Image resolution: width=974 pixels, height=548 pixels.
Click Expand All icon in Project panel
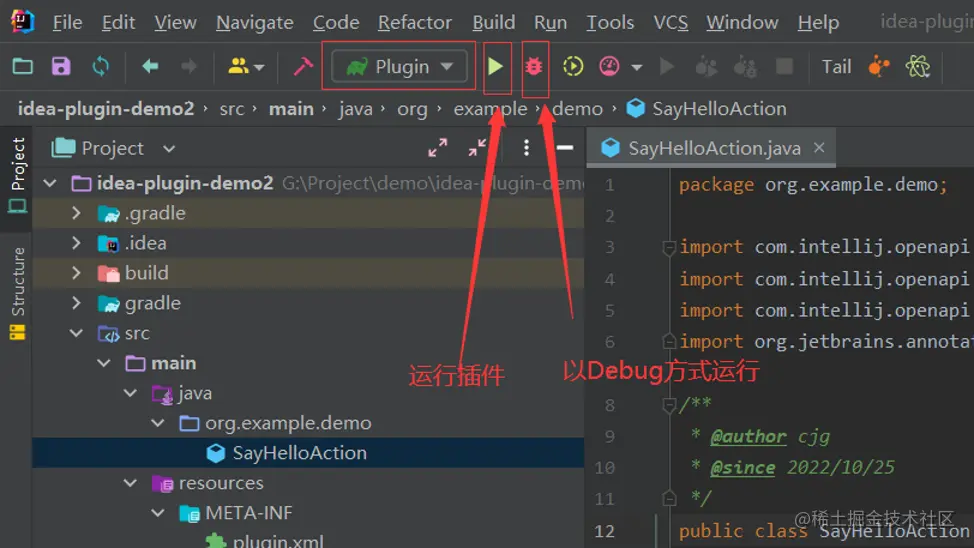point(437,148)
